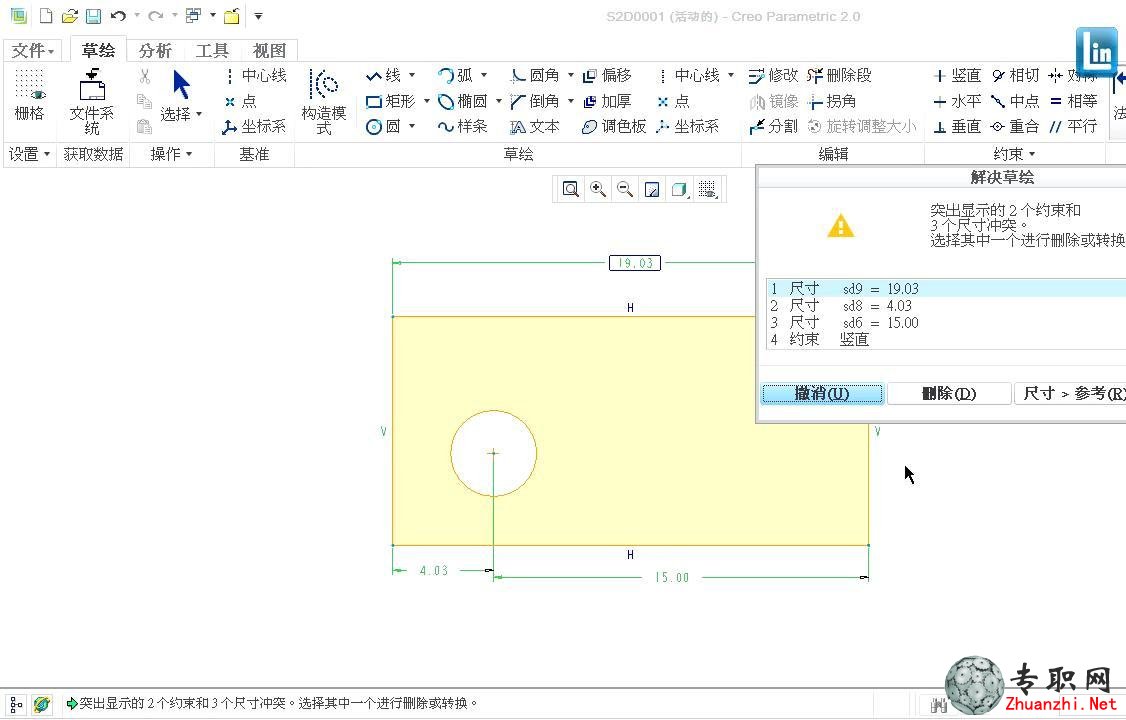This screenshot has width=1126, height=720.
Task: Open the 文件 menu
Action: pos(32,50)
